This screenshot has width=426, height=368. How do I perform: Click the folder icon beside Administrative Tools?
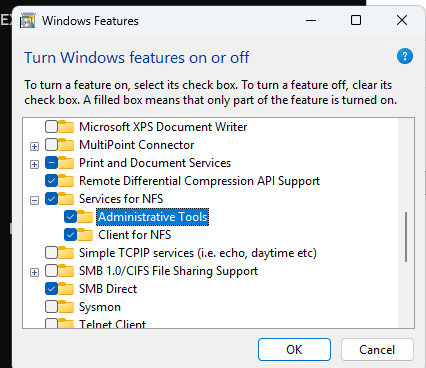85,217
